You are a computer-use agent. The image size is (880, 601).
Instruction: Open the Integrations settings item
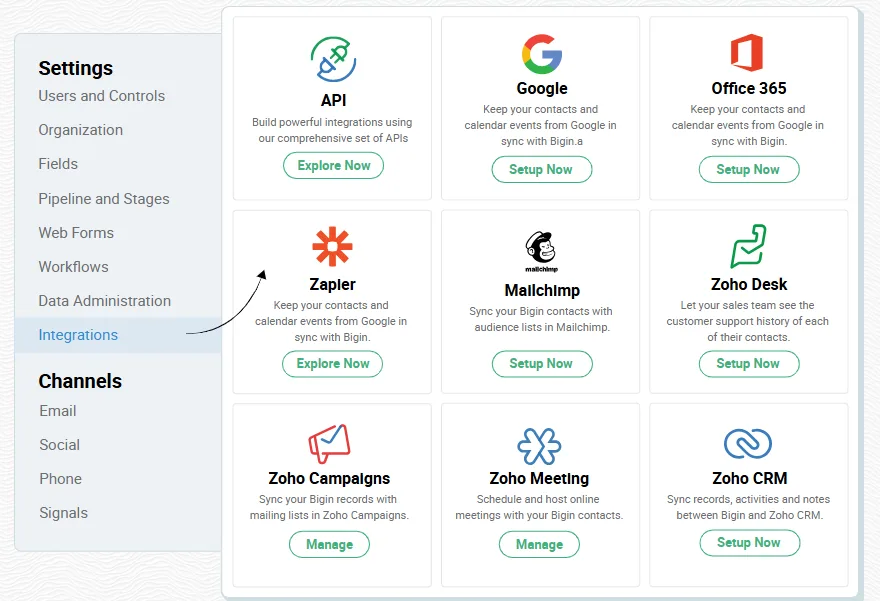pyautogui.click(x=78, y=335)
